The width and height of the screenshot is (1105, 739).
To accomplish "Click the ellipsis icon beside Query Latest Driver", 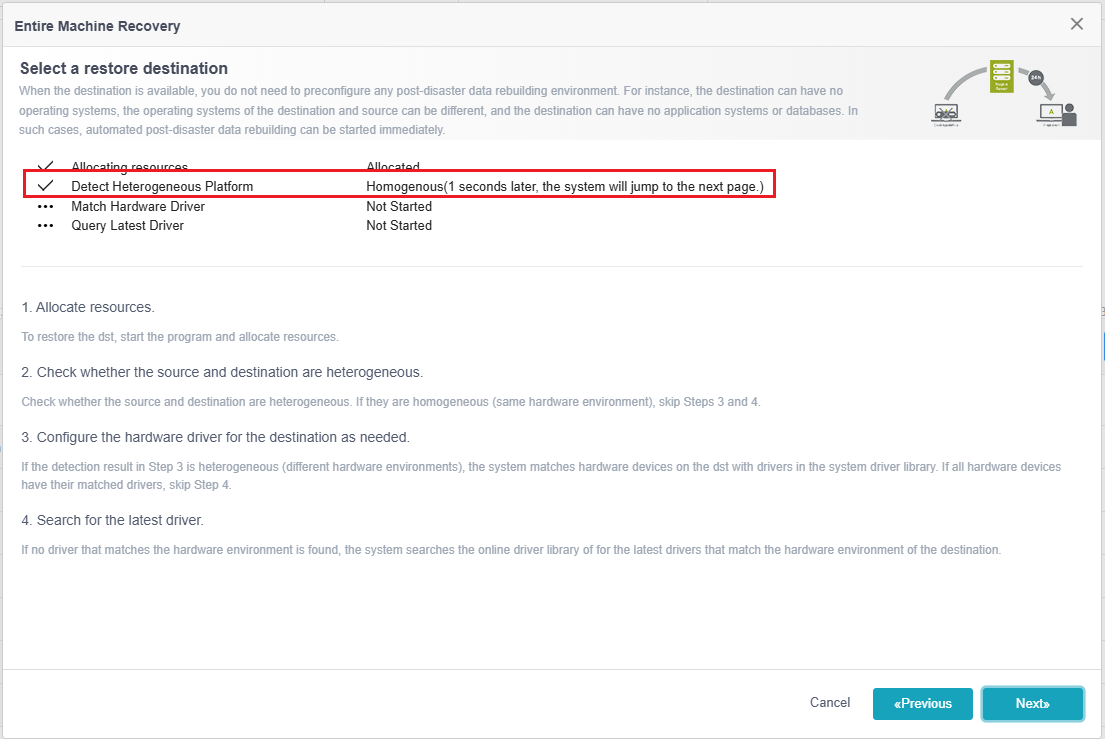I will pos(46,225).
